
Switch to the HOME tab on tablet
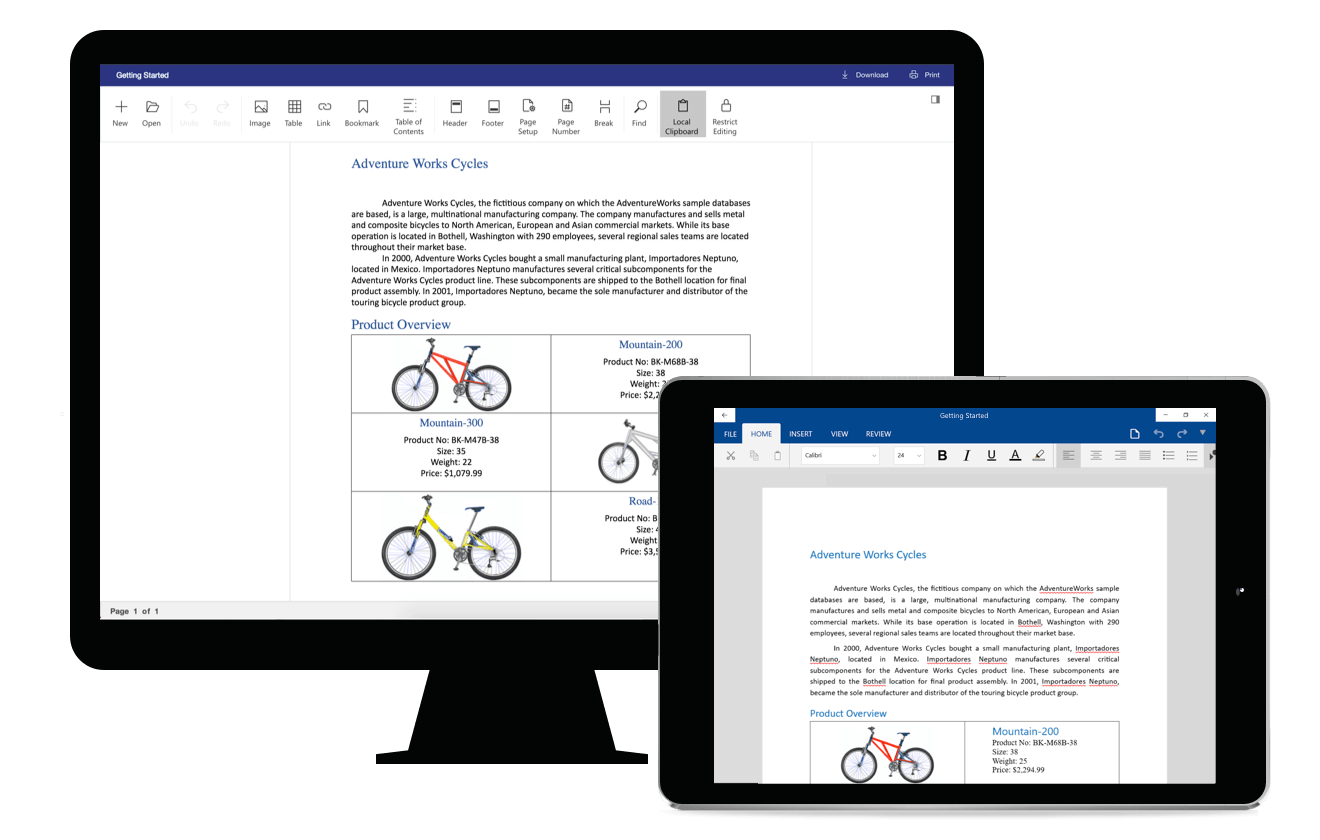click(x=762, y=434)
